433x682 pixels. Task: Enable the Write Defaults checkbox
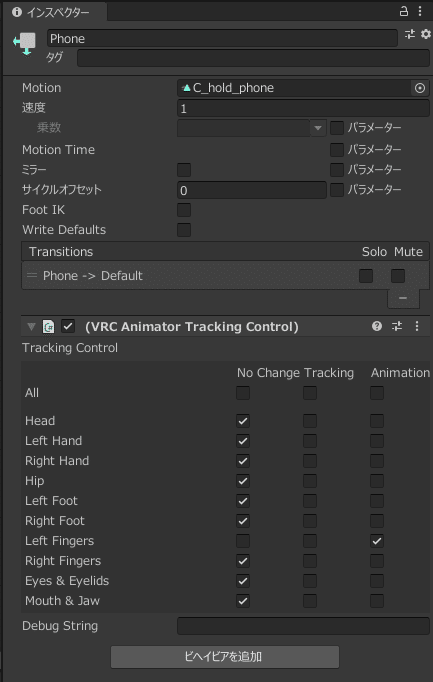click(184, 230)
